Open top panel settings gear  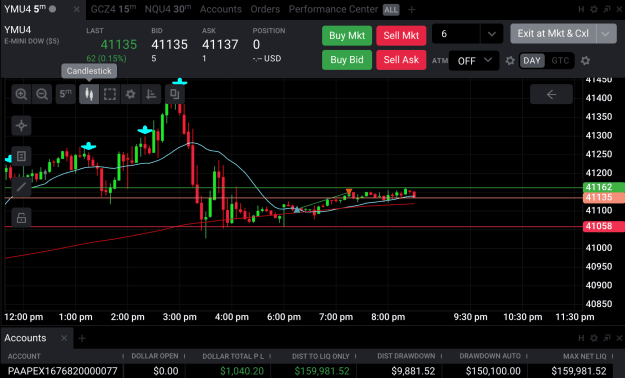click(x=594, y=9)
